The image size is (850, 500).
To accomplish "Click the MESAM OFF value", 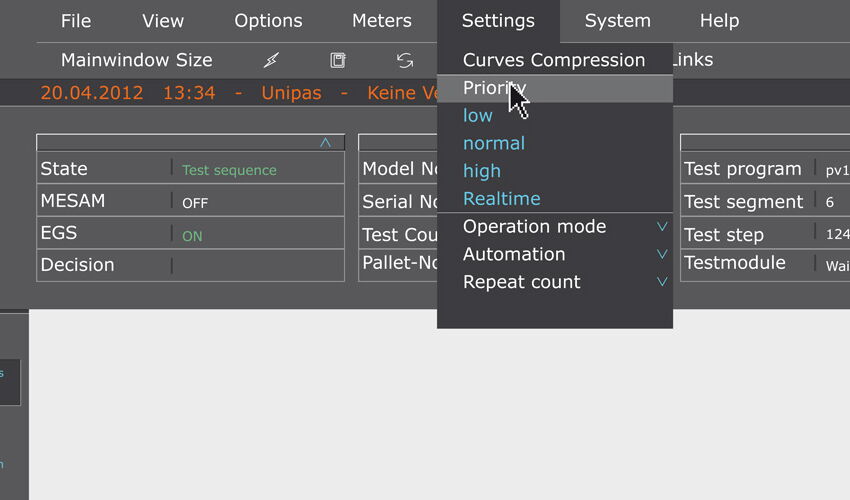I will [x=195, y=203].
